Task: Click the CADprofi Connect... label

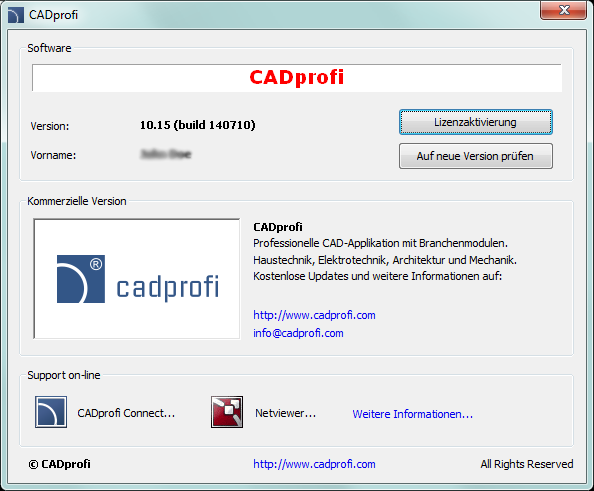Action: (126, 413)
